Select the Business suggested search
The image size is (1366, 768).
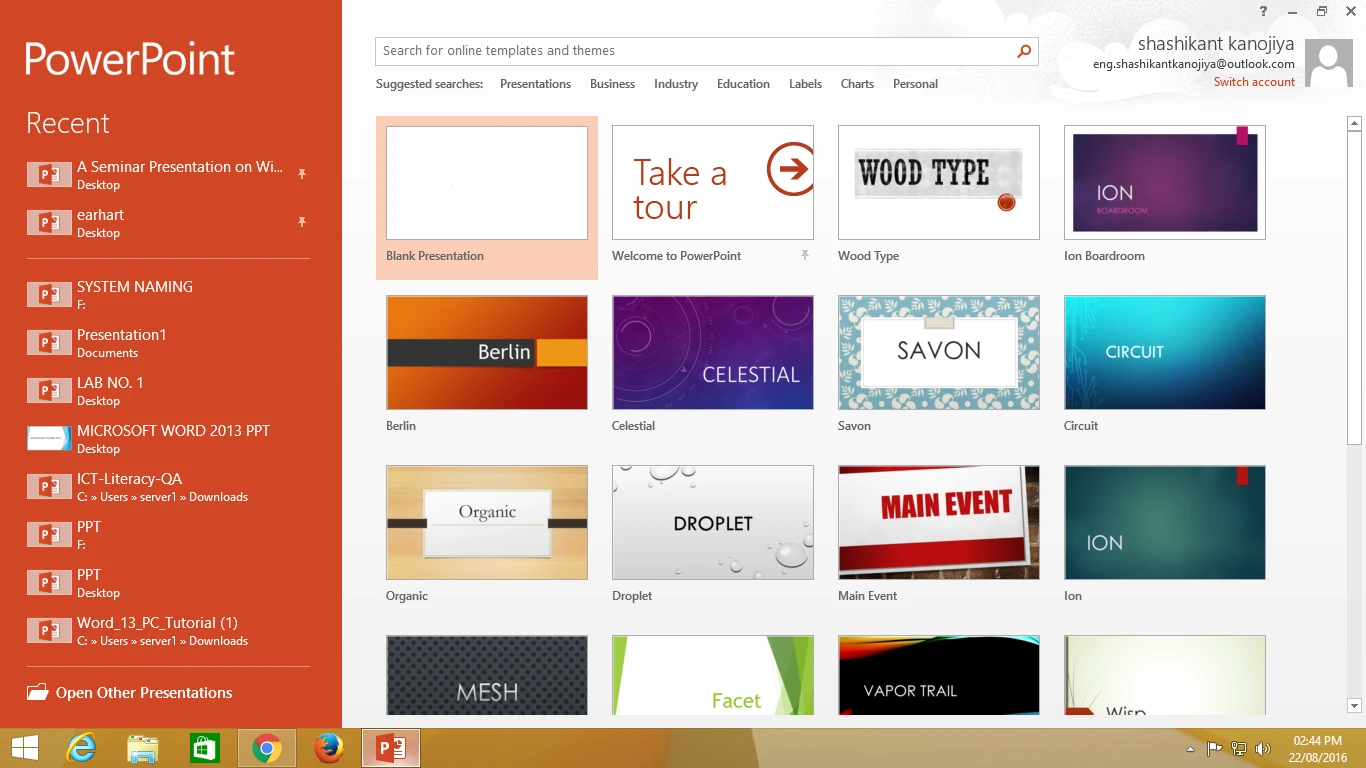[612, 84]
